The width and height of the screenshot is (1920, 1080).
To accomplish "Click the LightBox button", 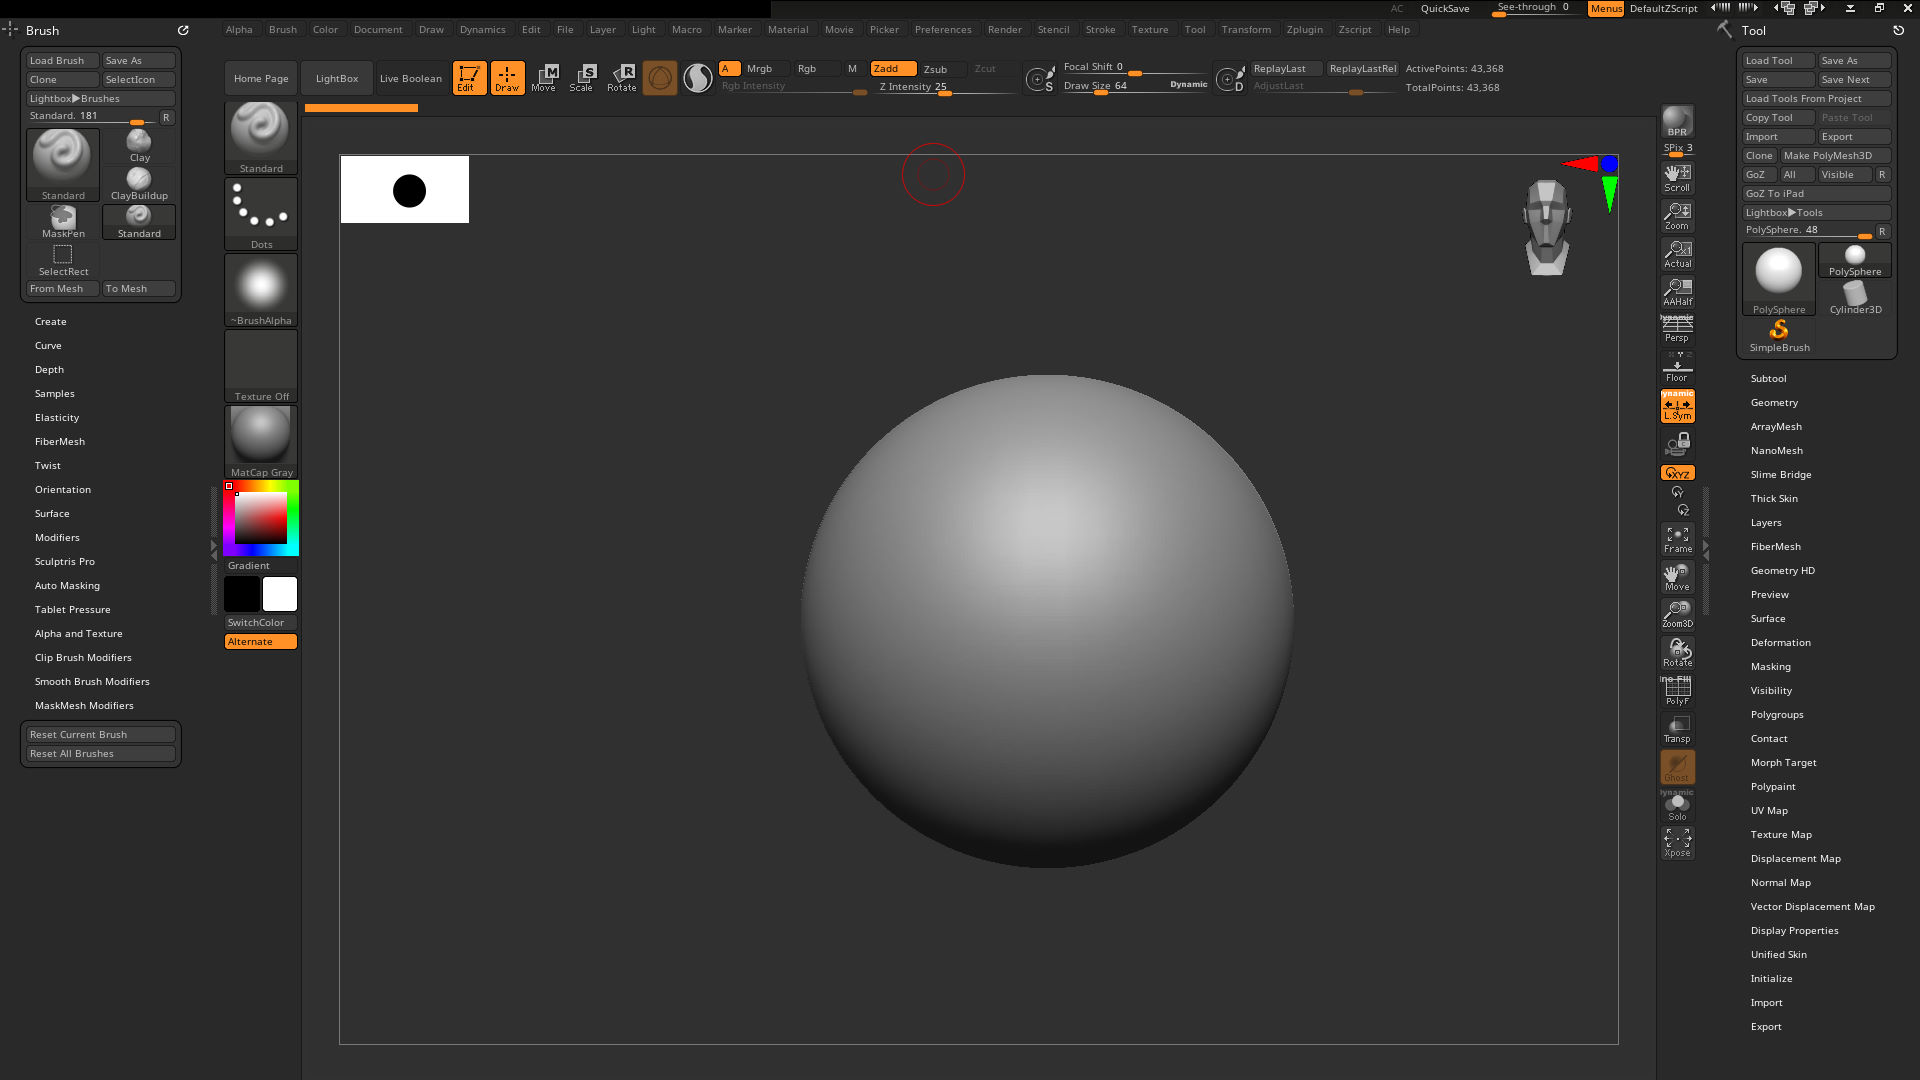I will (x=337, y=78).
